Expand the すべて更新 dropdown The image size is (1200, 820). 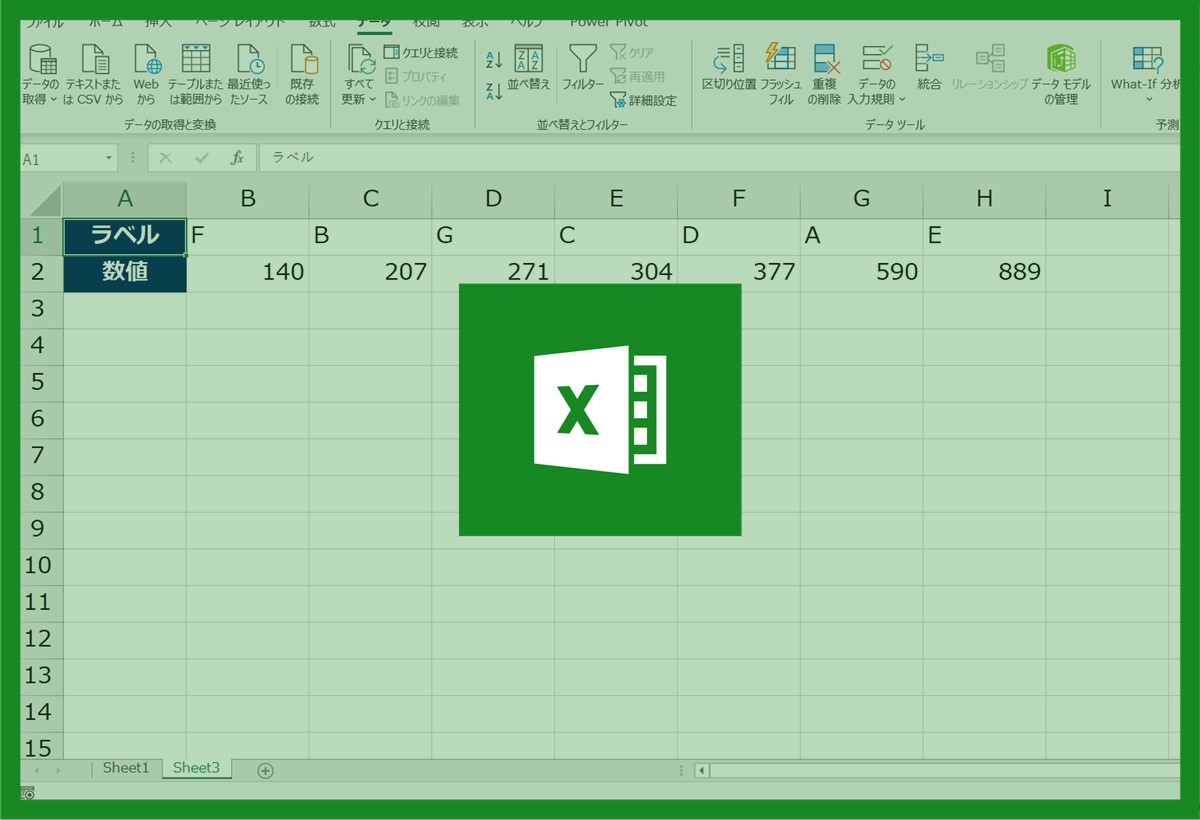pyautogui.click(x=373, y=99)
